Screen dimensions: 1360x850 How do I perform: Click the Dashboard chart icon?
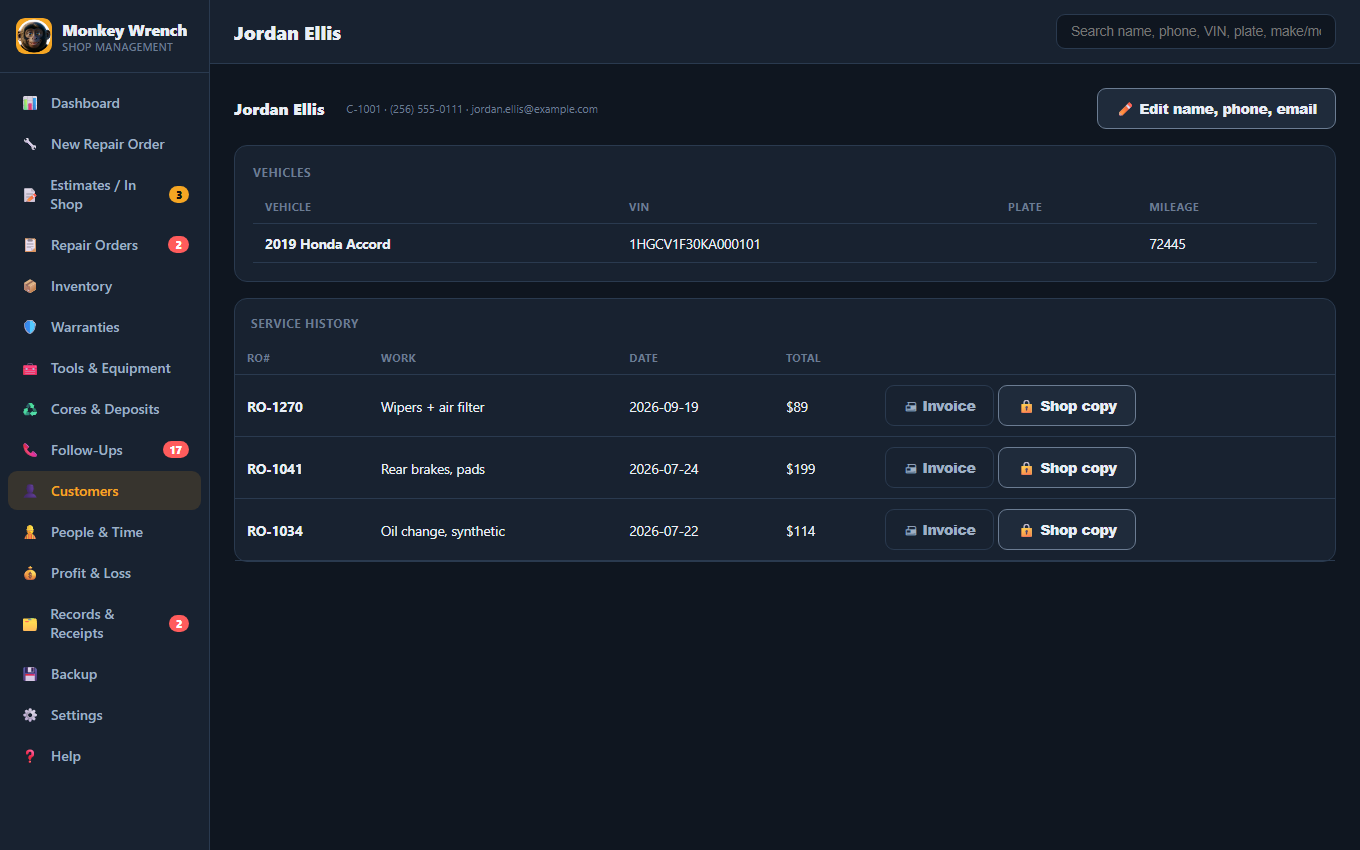[x=30, y=103]
